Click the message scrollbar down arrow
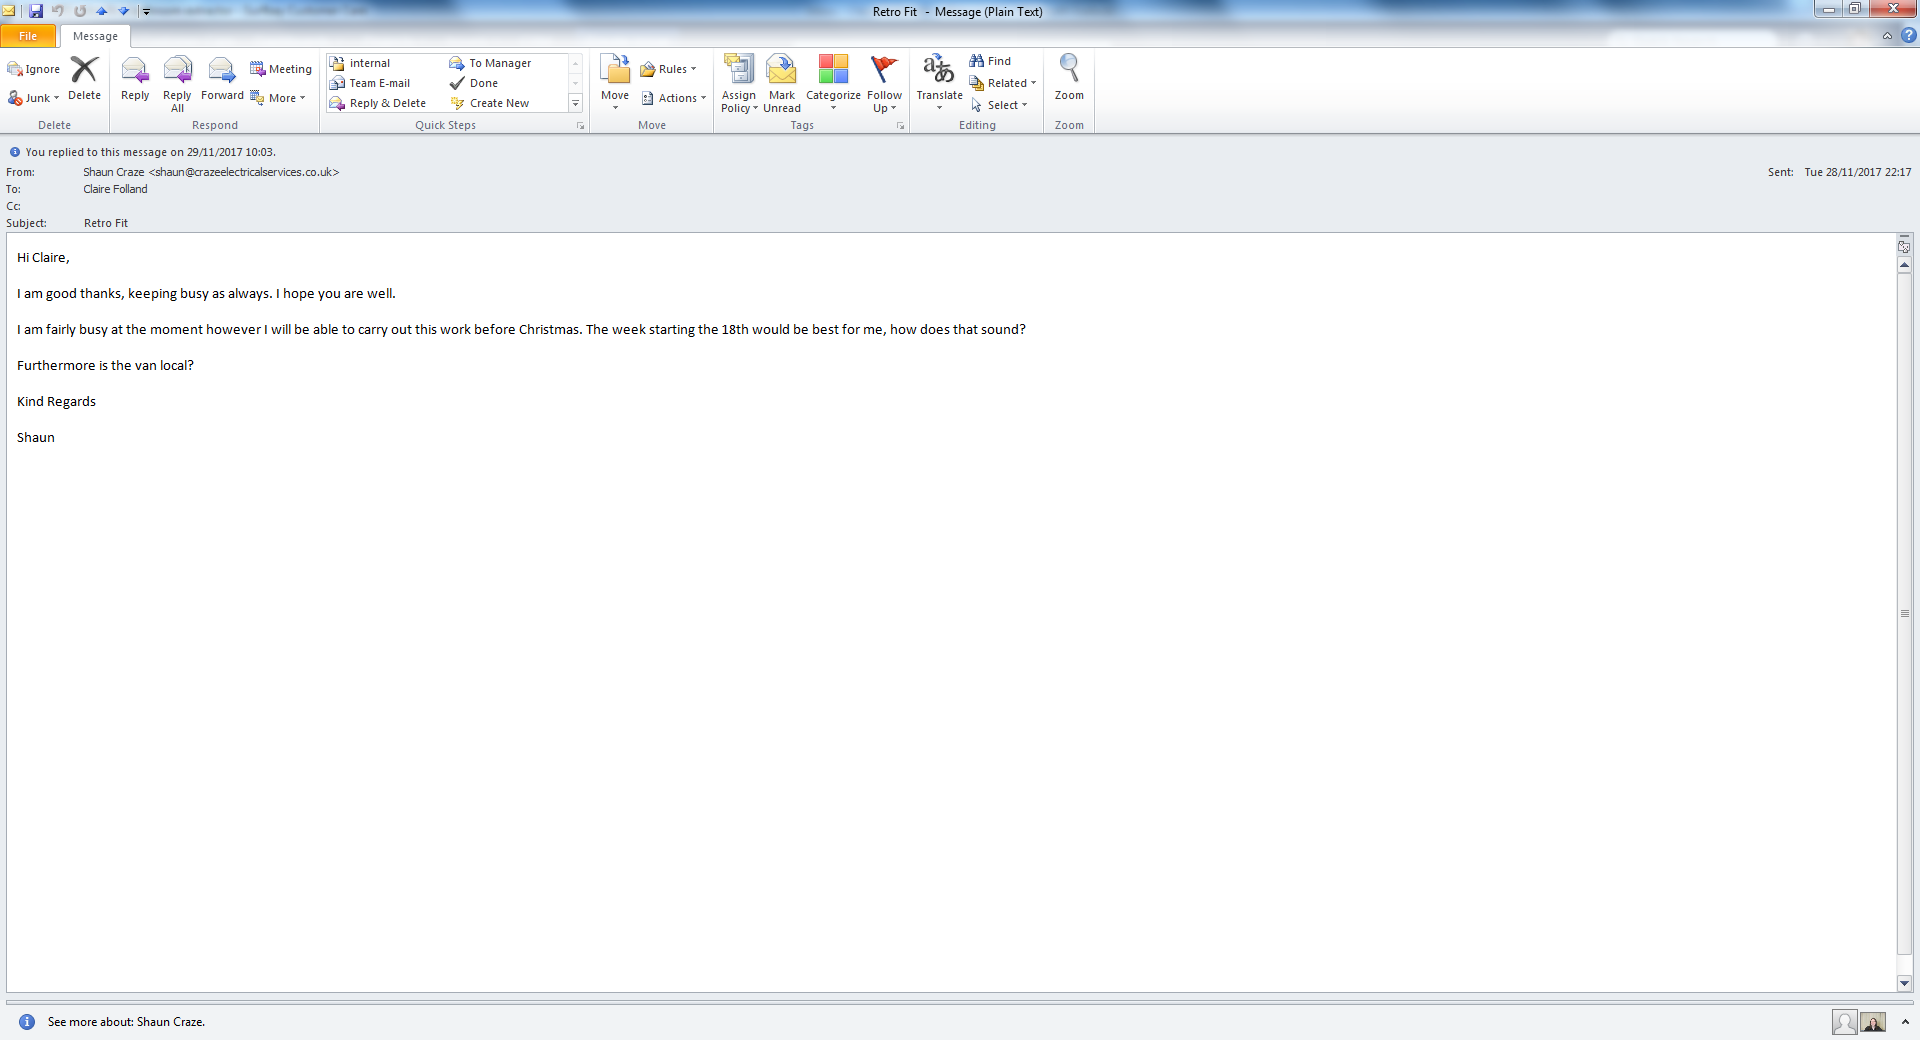The image size is (1920, 1040). tap(1905, 984)
